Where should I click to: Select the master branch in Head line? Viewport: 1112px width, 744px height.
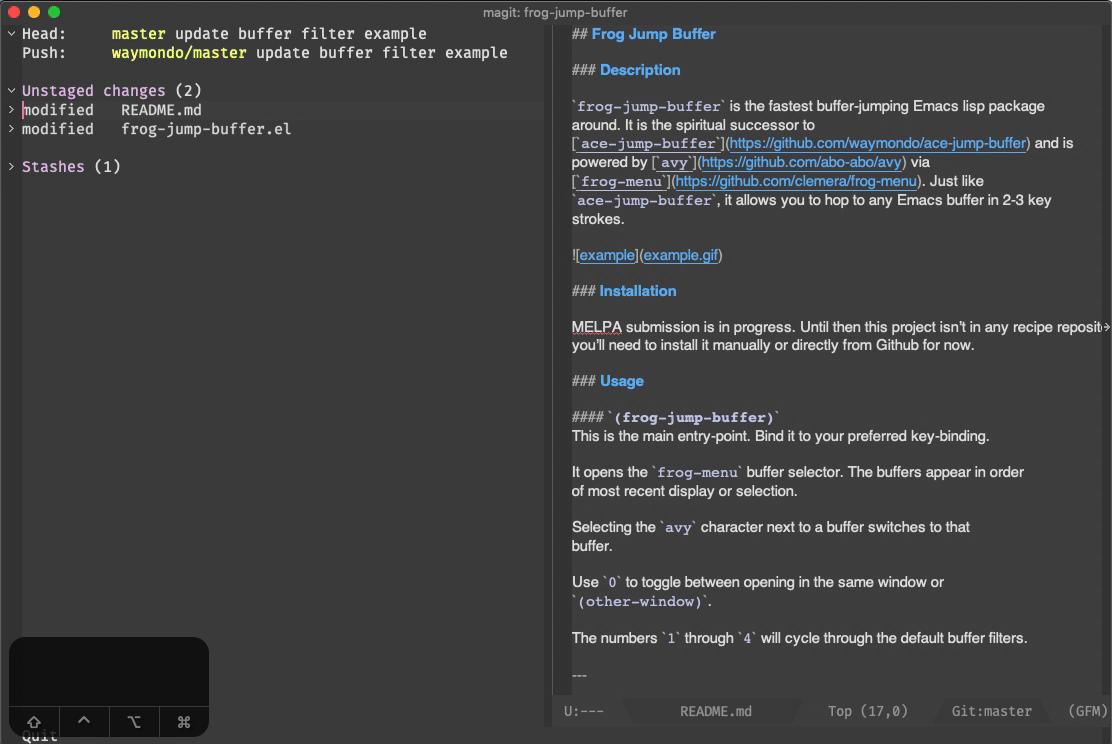click(x=138, y=33)
